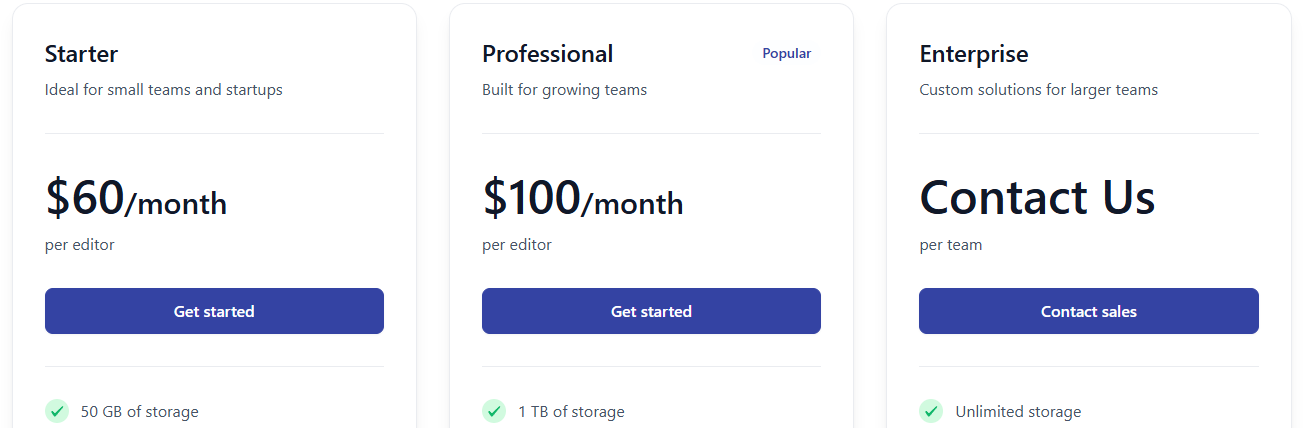Click 'per team' label under Contact Us
This screenshot has width=1306, height=428.
click(950, 245)
